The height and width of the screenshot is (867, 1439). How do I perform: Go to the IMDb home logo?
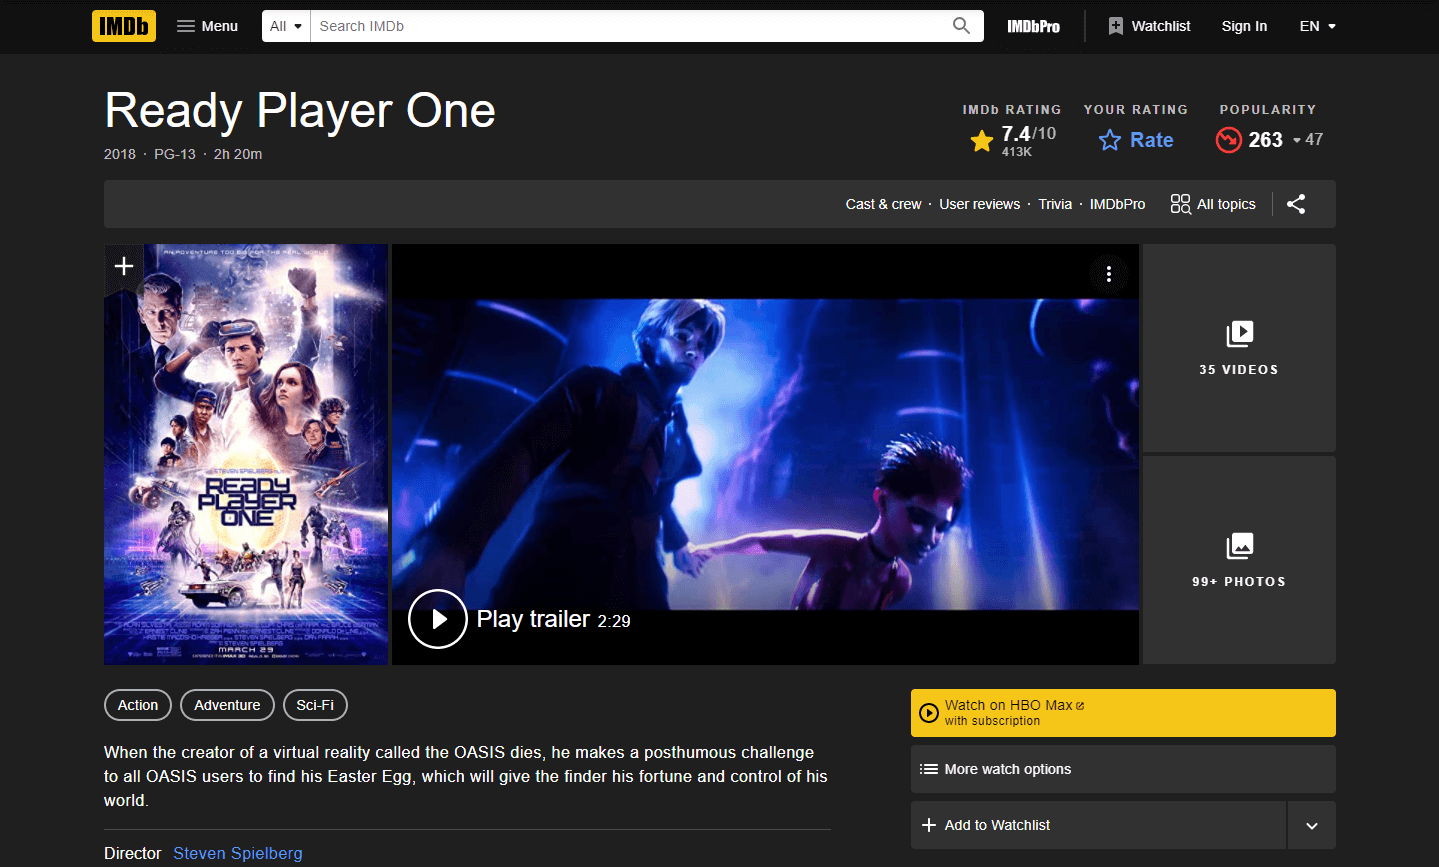[124, 26]
